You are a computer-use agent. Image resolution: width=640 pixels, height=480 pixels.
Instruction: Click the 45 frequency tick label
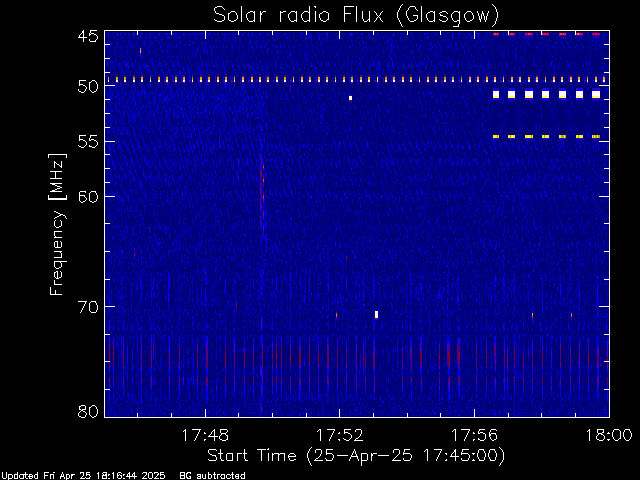coord(88,36)
